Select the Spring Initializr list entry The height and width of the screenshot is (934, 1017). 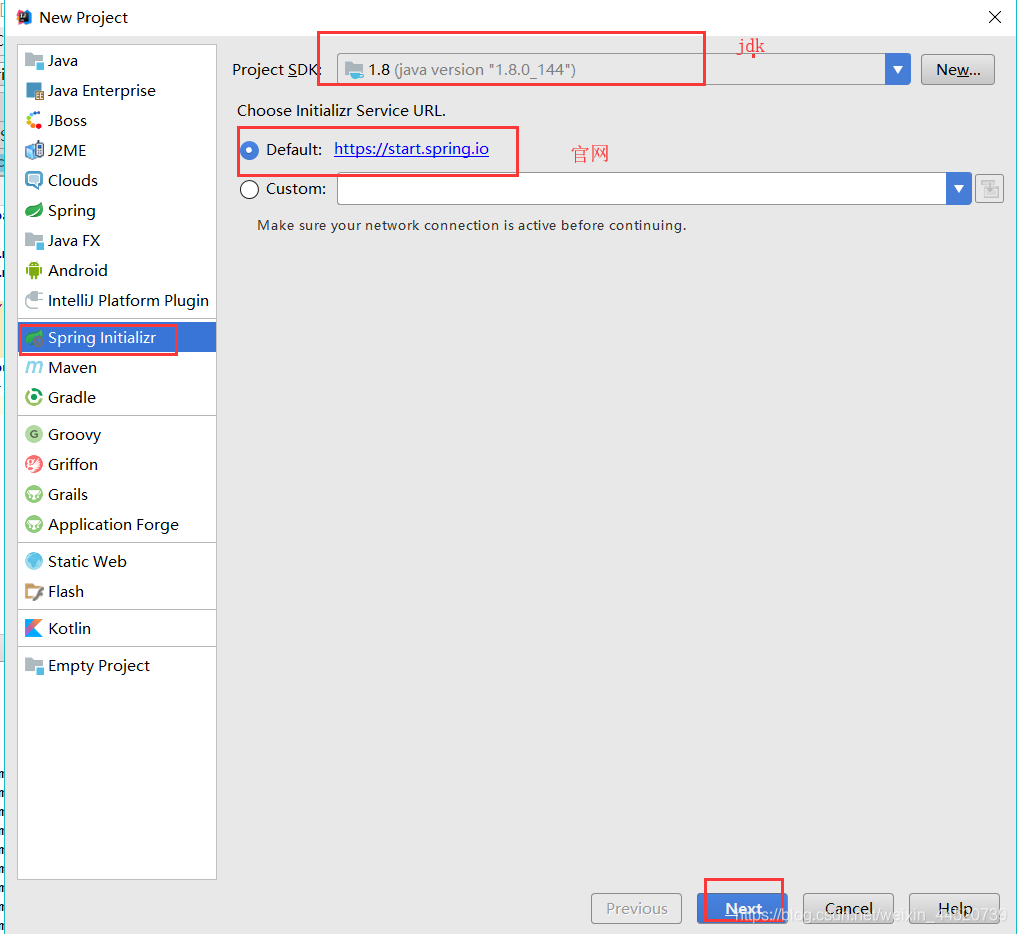pos(117,337)
